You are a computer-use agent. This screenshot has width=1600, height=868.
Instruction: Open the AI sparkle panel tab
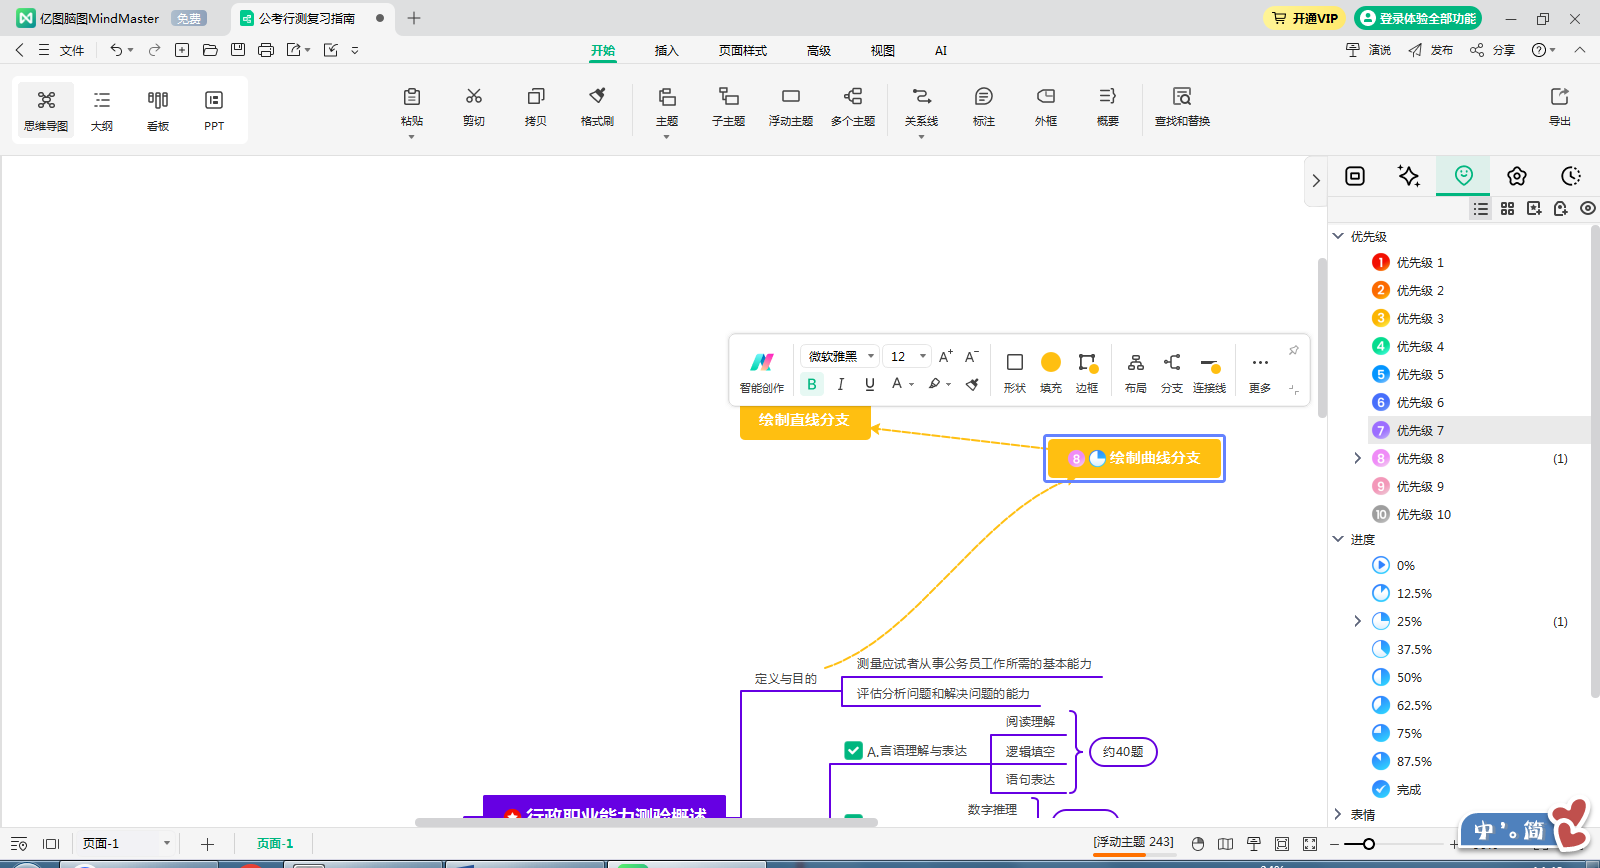click(x=1409, y=176)
